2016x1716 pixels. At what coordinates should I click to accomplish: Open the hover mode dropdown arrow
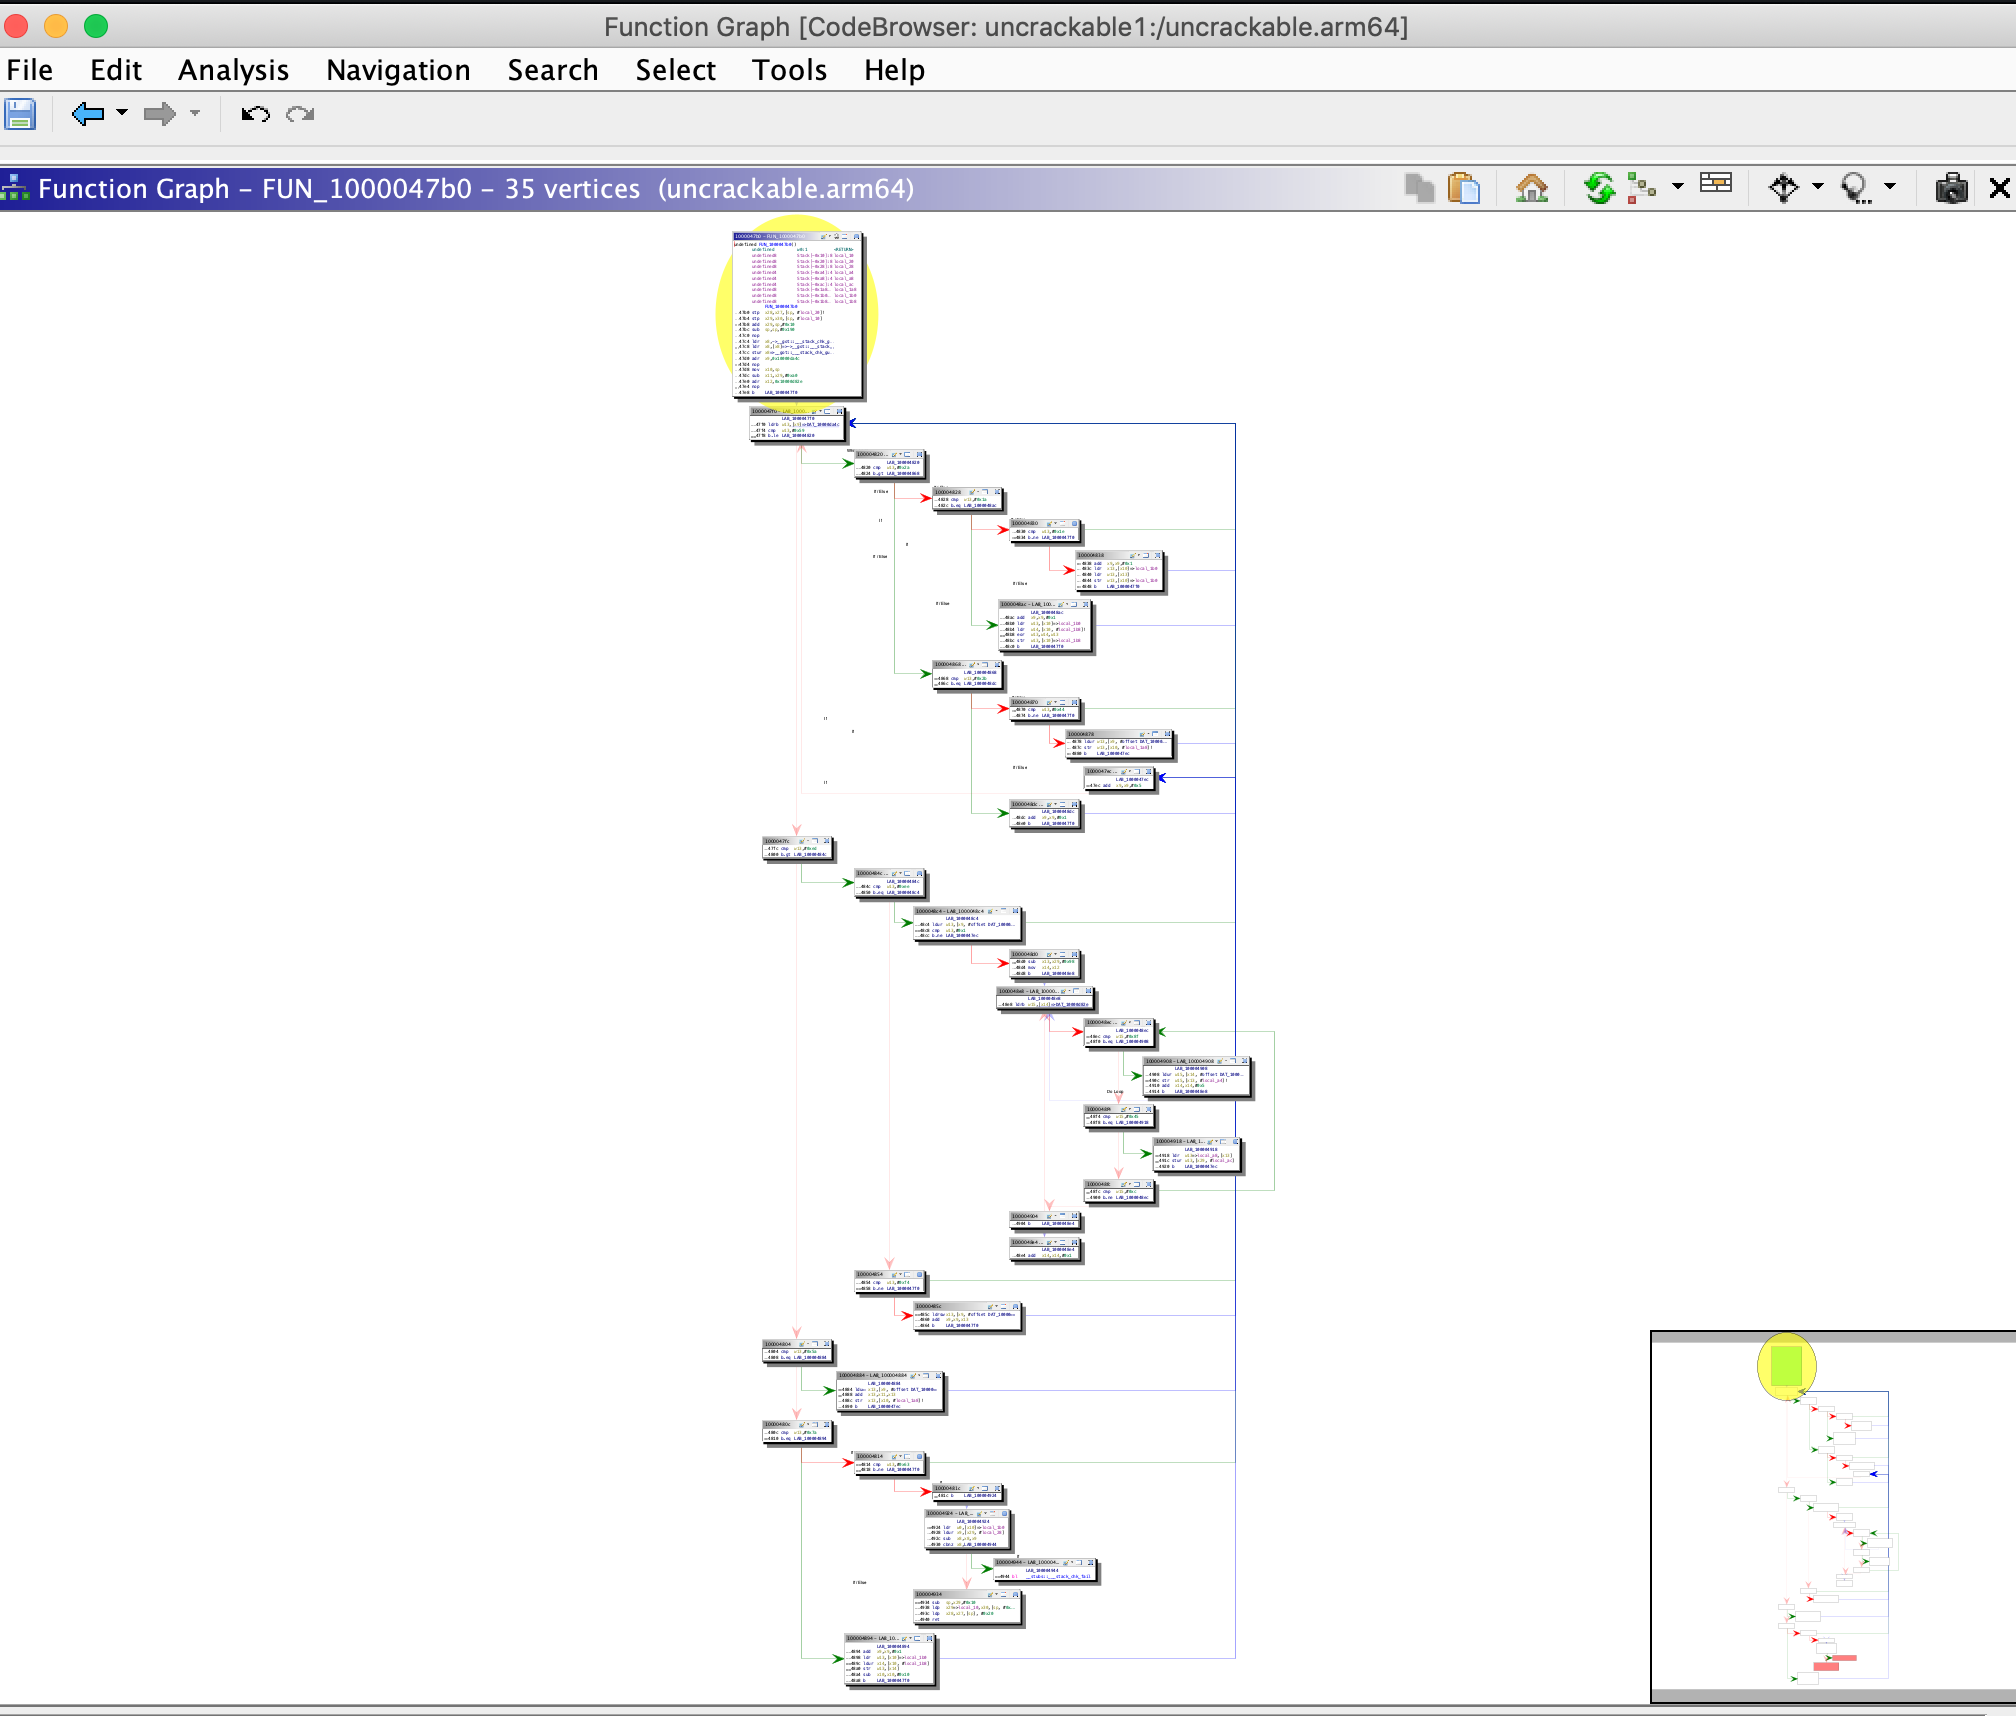1890,187
